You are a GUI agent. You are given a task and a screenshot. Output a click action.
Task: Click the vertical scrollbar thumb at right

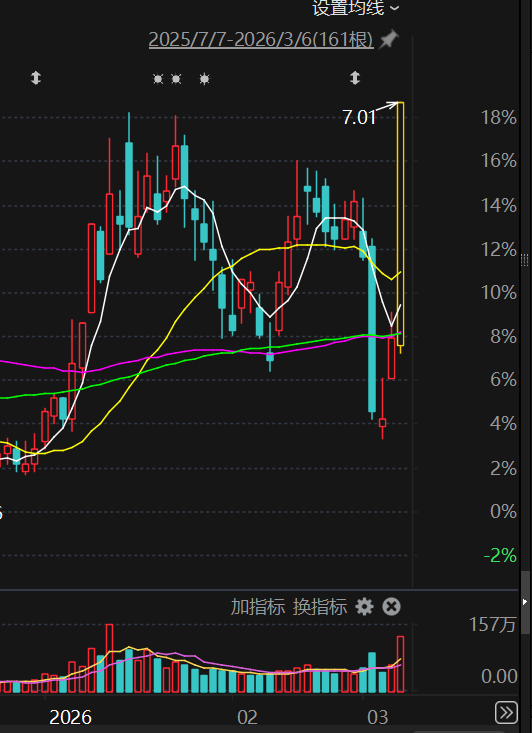coord(526,603)
